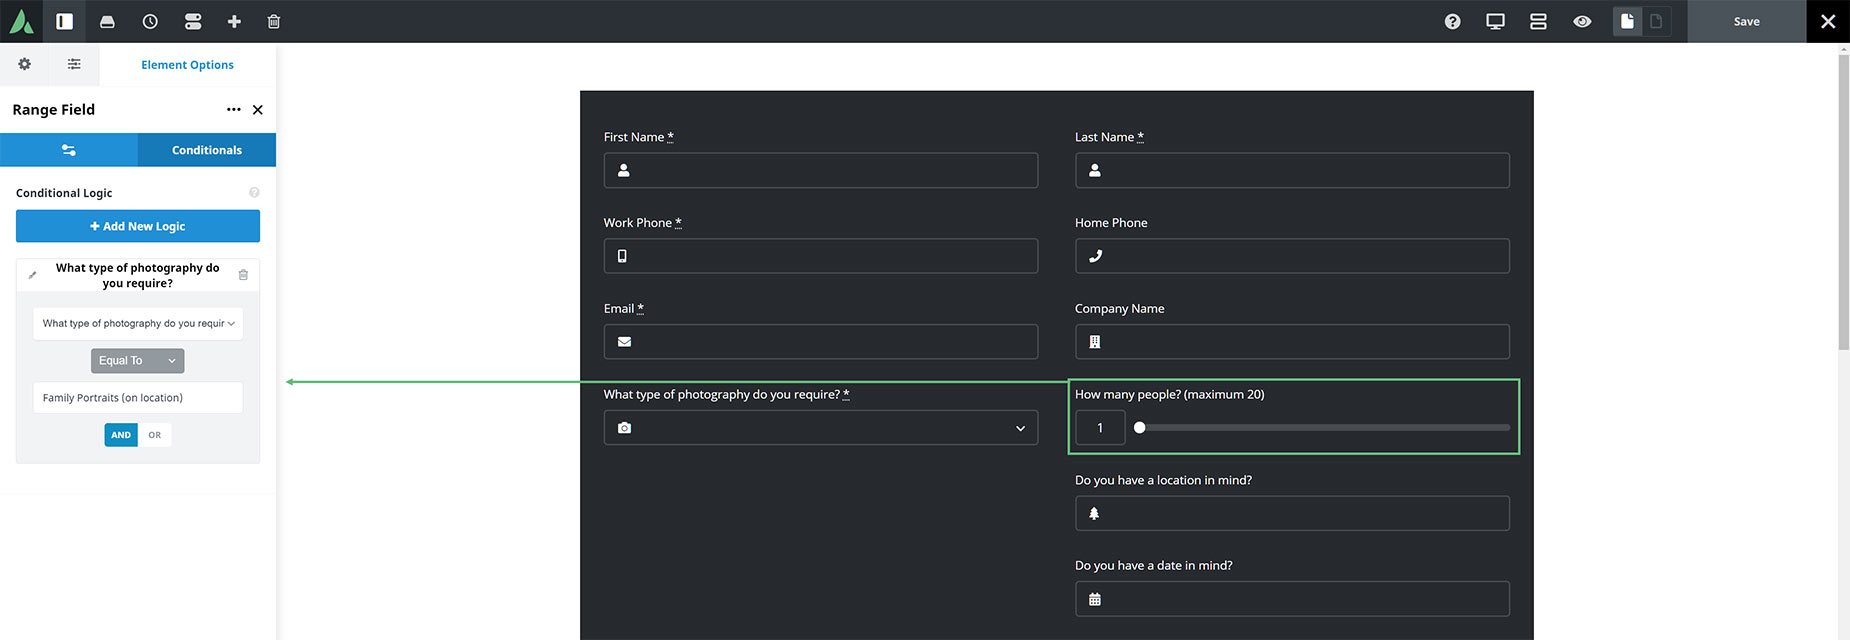Open the photography type dropdown in form
Screen dimensions: 1850x640
coord(821,428)
